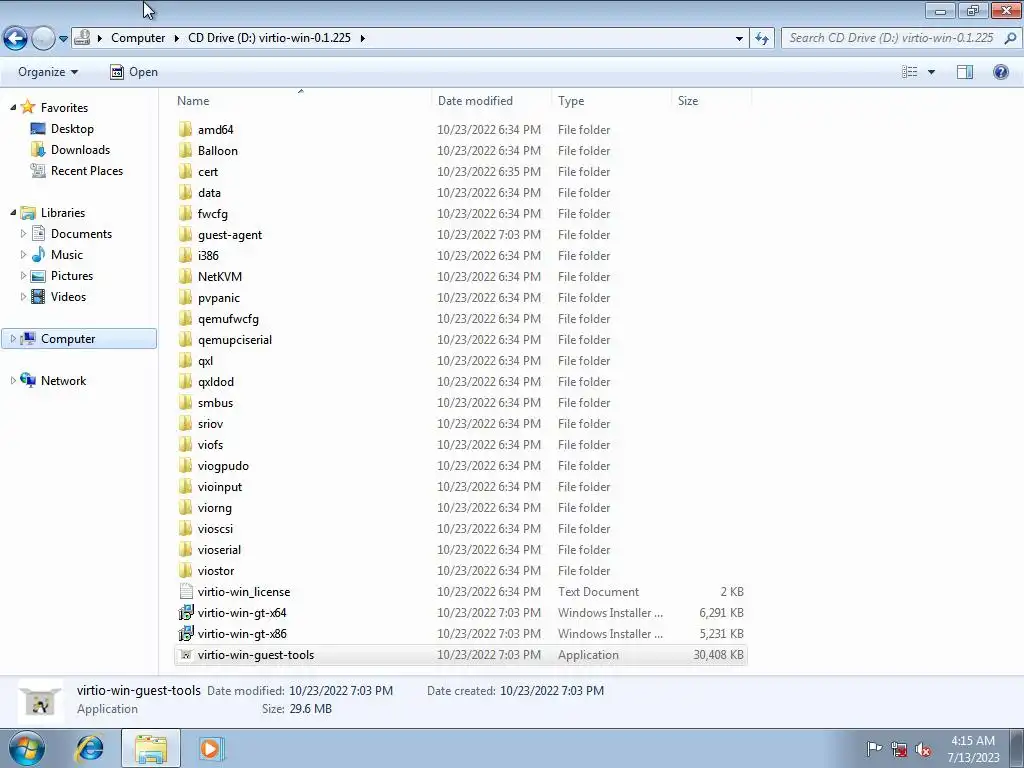Click the Open toolbar button
The width and height of the screenshot is (1024, 768).
pos(133,72)
